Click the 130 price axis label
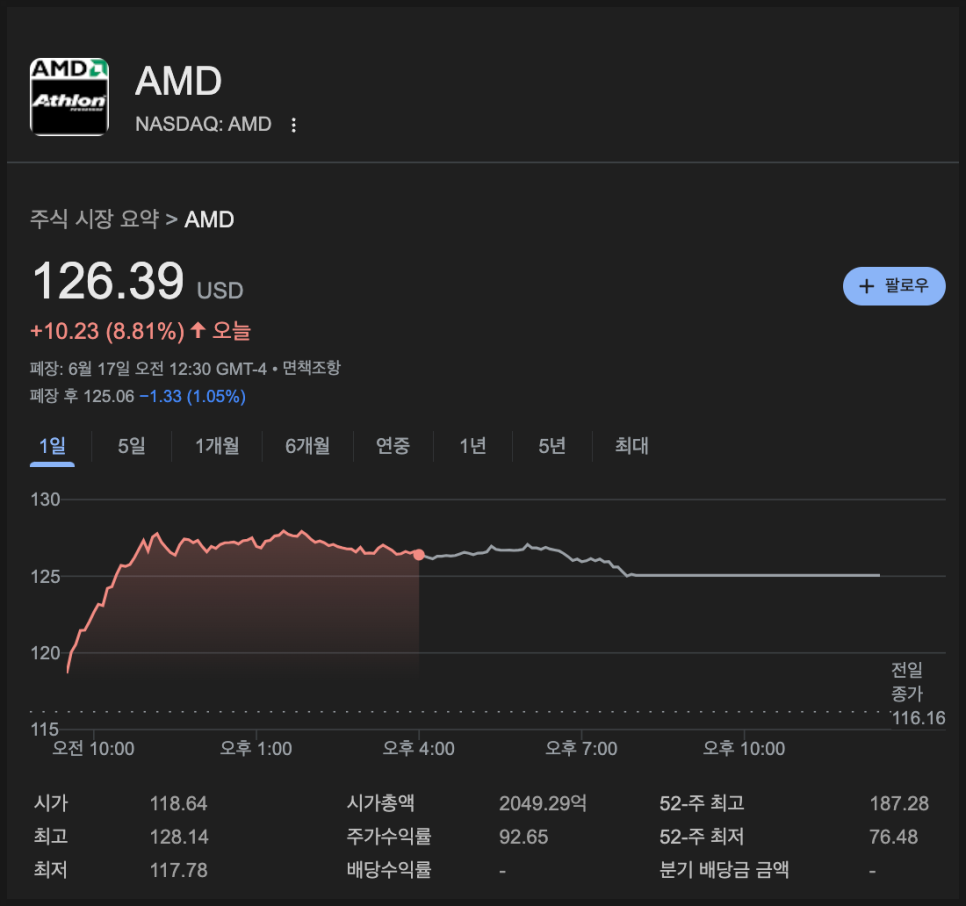Viewport: 966px width, 906px height. (45, 499)
